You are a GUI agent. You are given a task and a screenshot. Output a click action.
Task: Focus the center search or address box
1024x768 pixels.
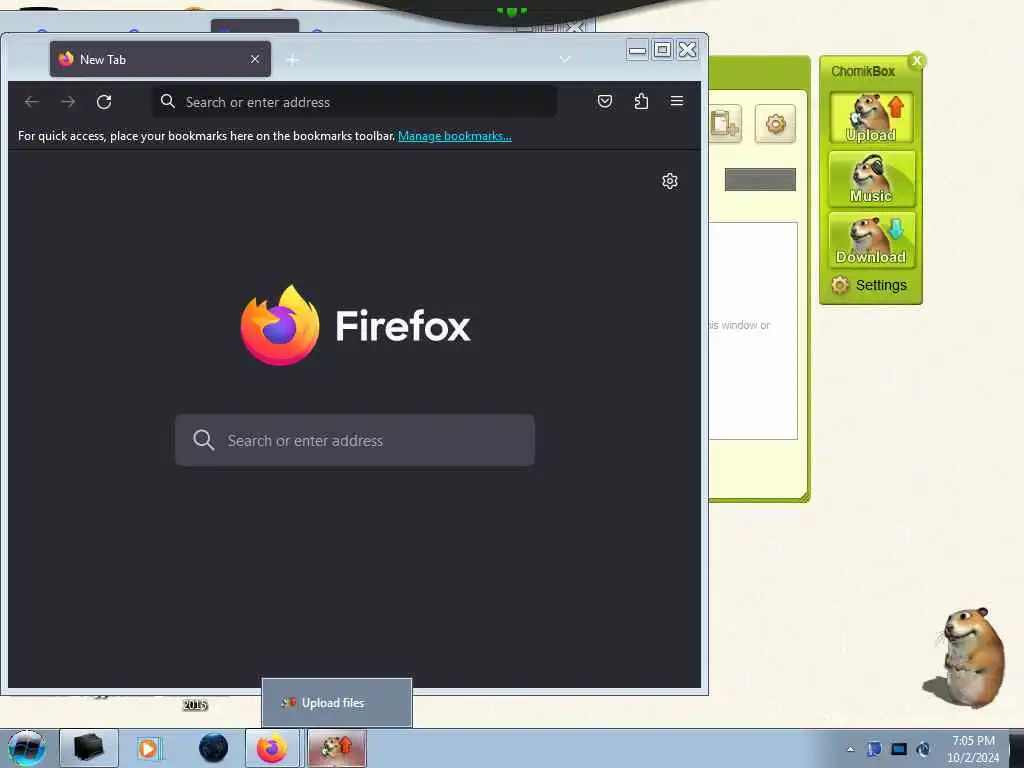point(355,440)
